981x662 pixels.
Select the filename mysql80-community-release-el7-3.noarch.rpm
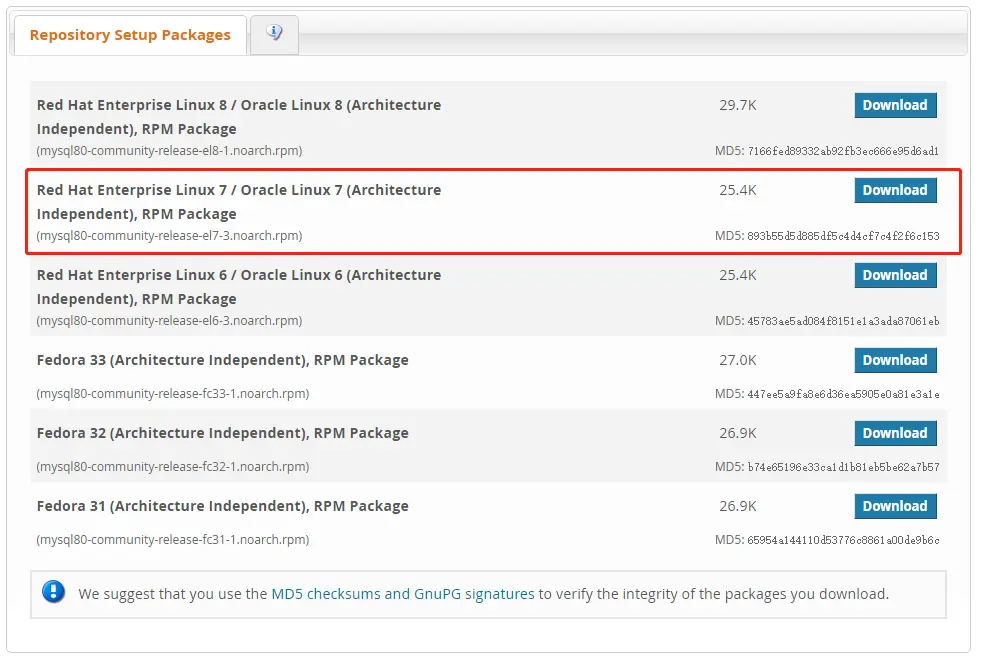coord(170,236)
